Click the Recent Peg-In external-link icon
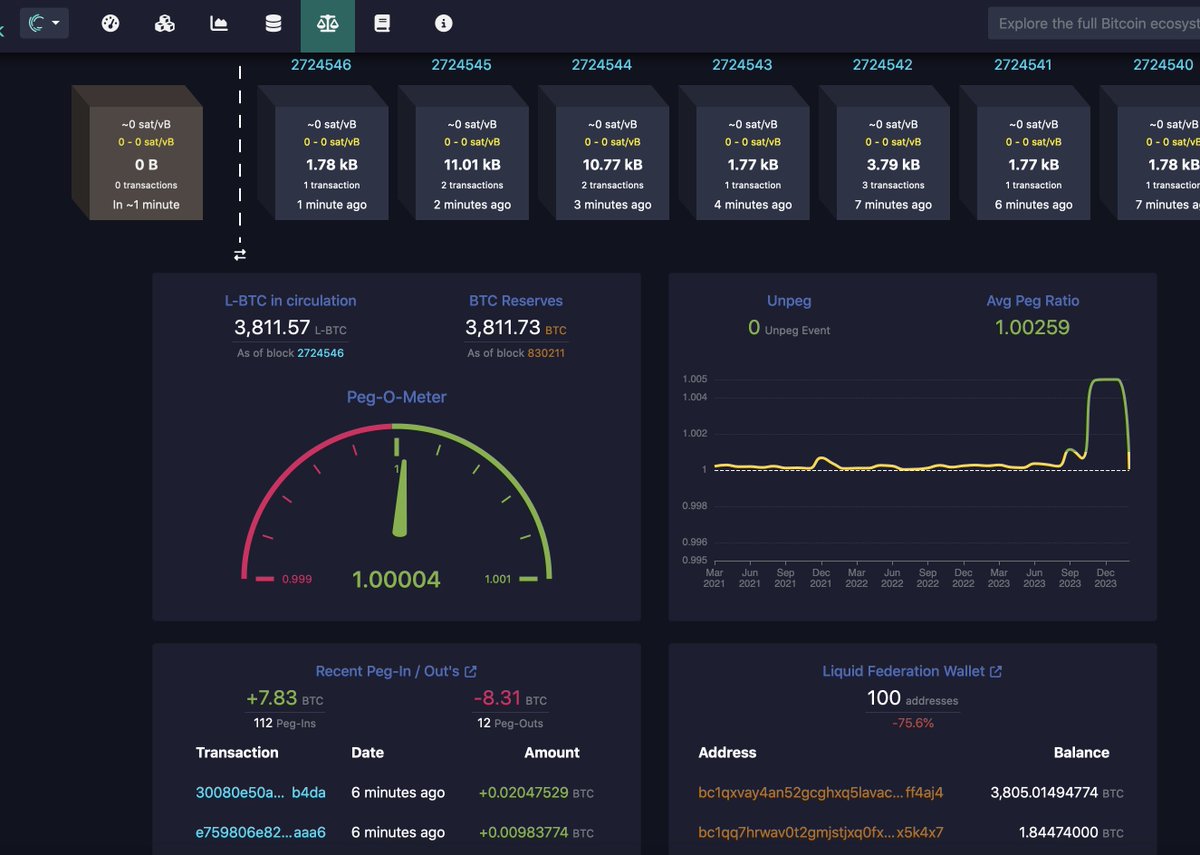Image resolution: width=1200 pixels, height=855 pixels. pyautogui.click(x=471, y=672)
